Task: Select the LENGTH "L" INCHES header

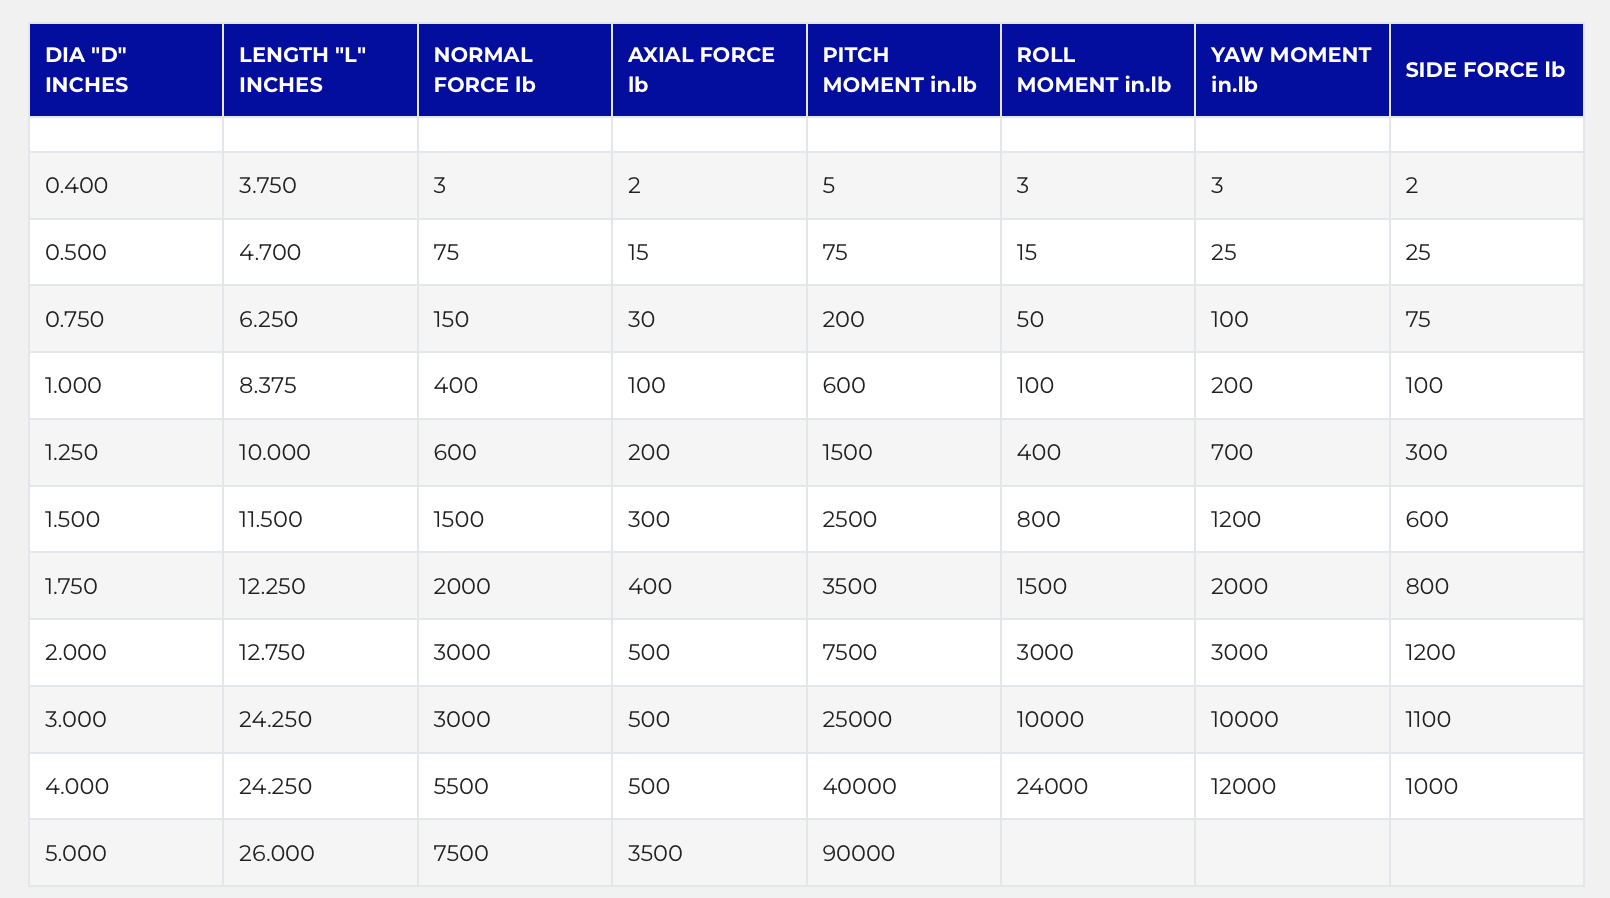Action: tap(320, 70)
